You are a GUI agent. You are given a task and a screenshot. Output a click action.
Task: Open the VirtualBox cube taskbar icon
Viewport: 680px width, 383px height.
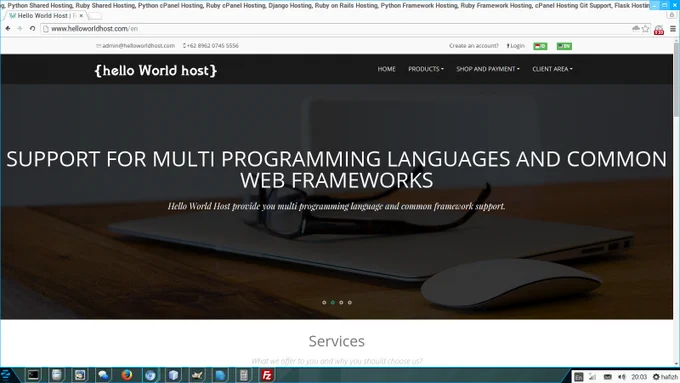pos(173,375)
